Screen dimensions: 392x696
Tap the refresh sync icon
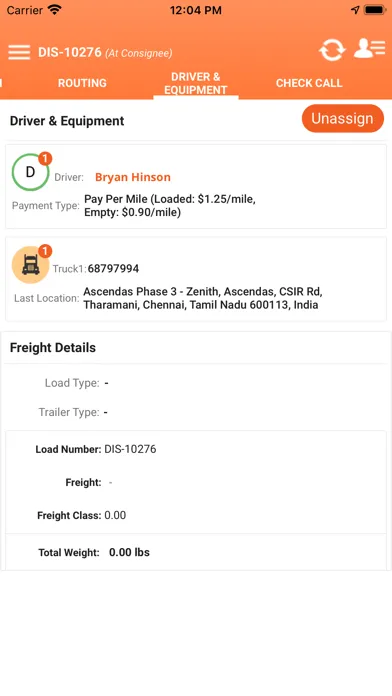click(x=332, y=50)
